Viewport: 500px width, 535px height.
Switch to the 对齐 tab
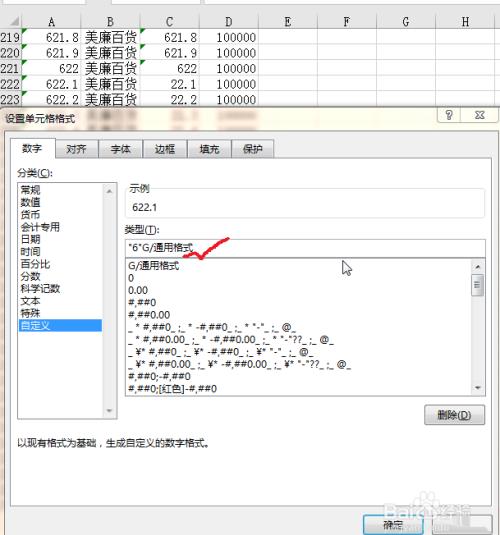click(76, 149)
